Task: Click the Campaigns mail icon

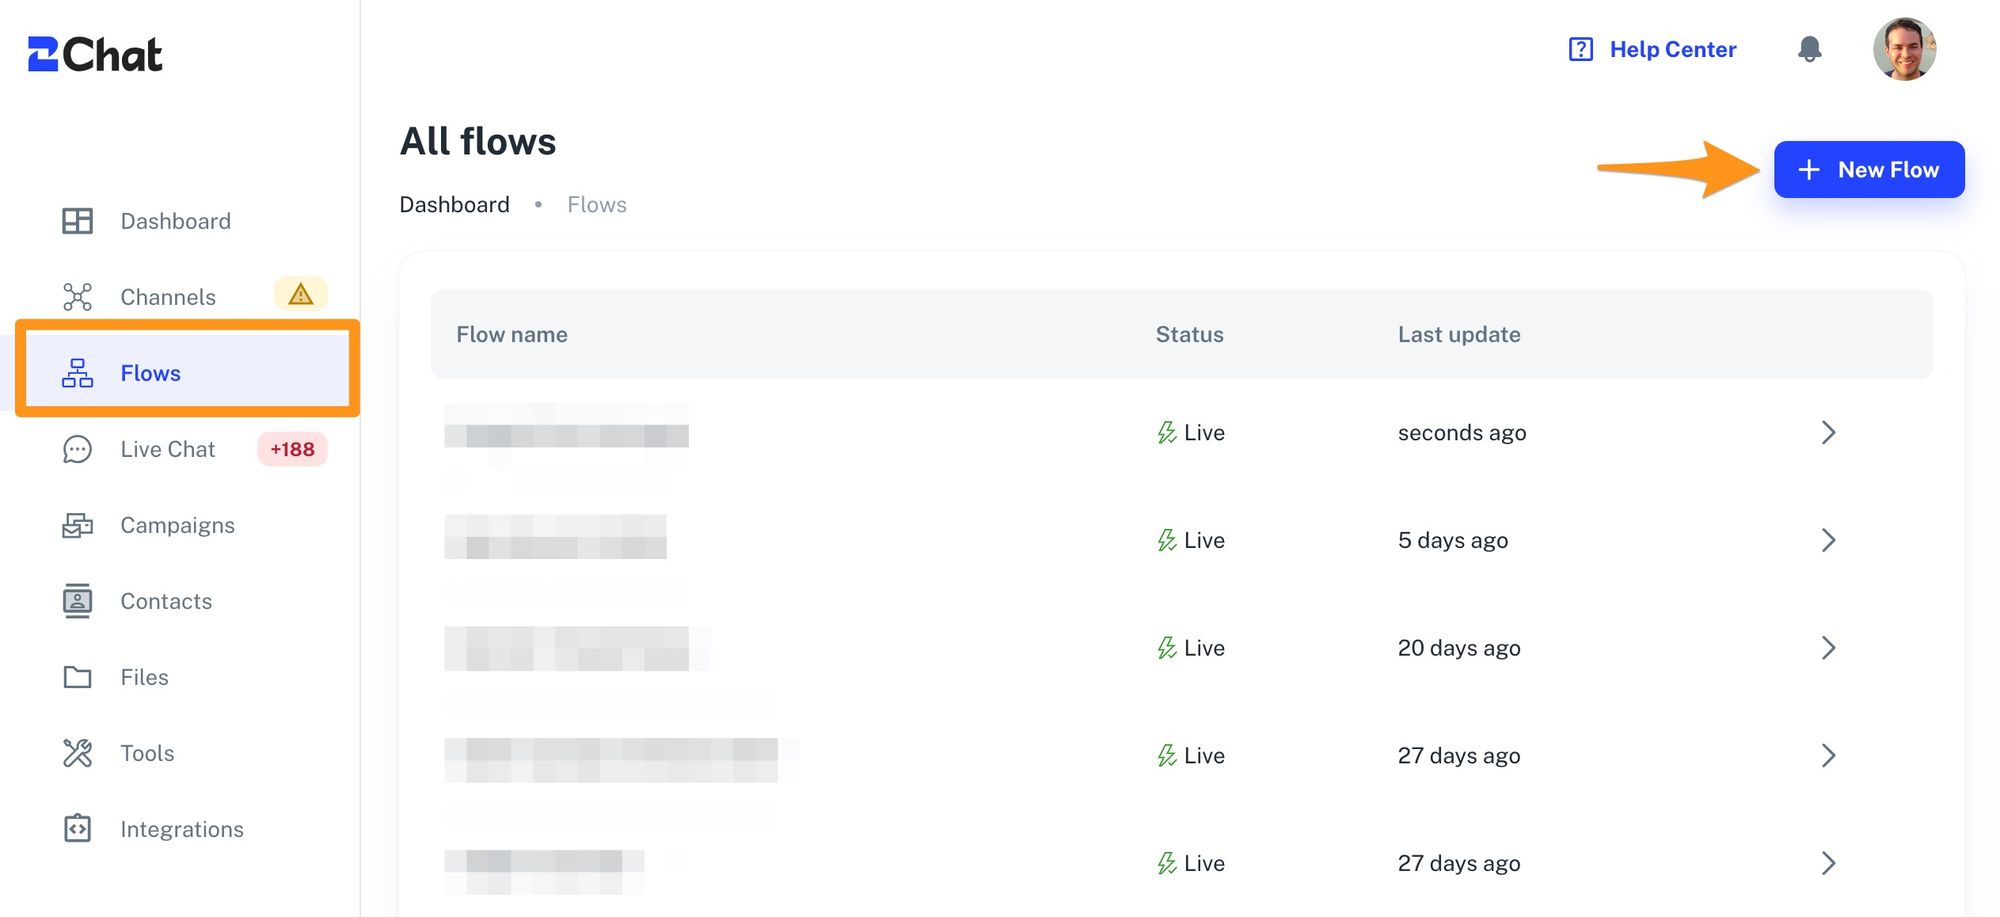Action: [x=77, y=525]
